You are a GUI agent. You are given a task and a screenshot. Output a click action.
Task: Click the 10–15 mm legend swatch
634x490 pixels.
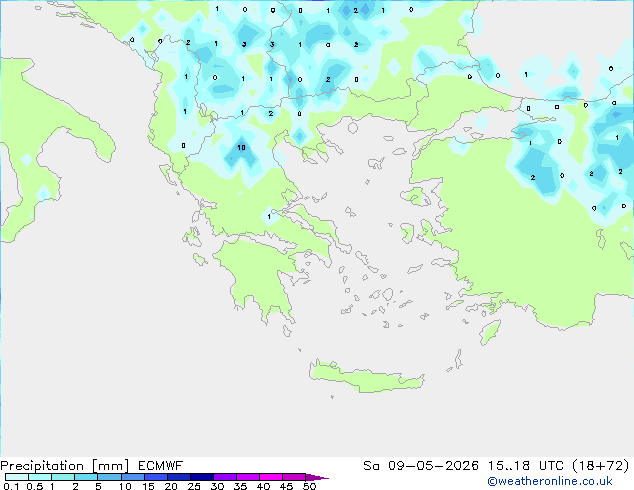click(x=133, y=477)
